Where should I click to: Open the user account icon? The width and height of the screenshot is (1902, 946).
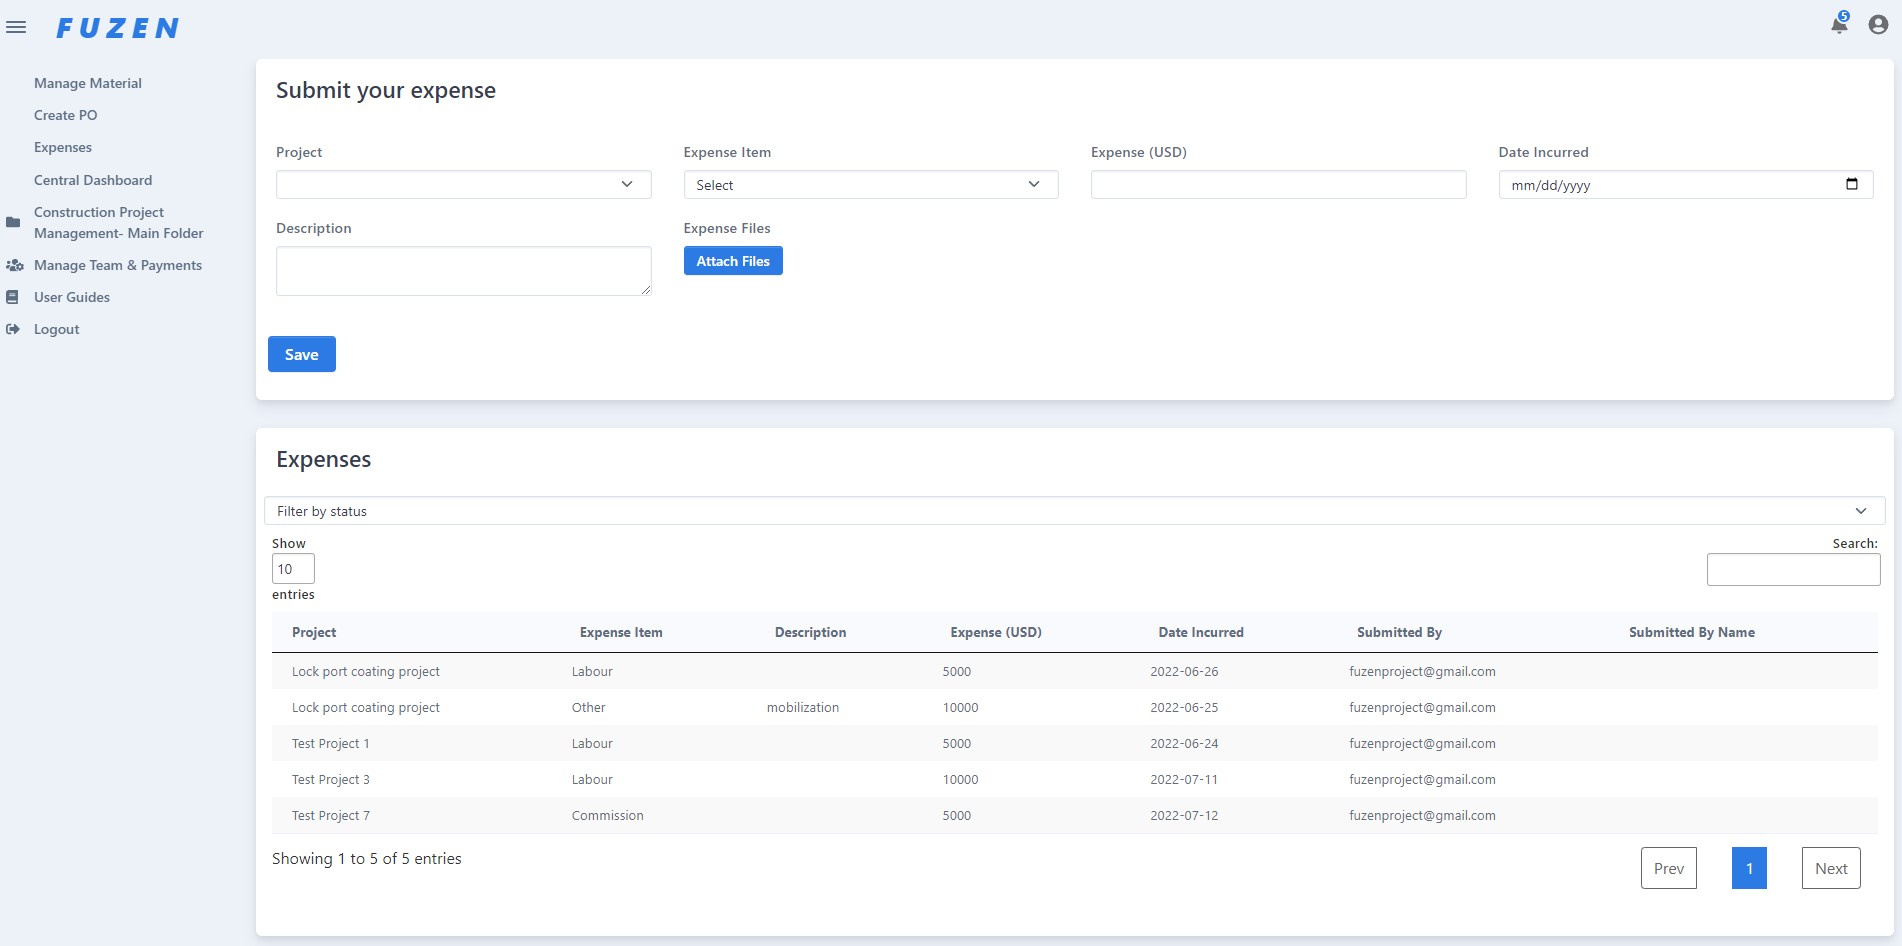click(x=1876, y=24)
